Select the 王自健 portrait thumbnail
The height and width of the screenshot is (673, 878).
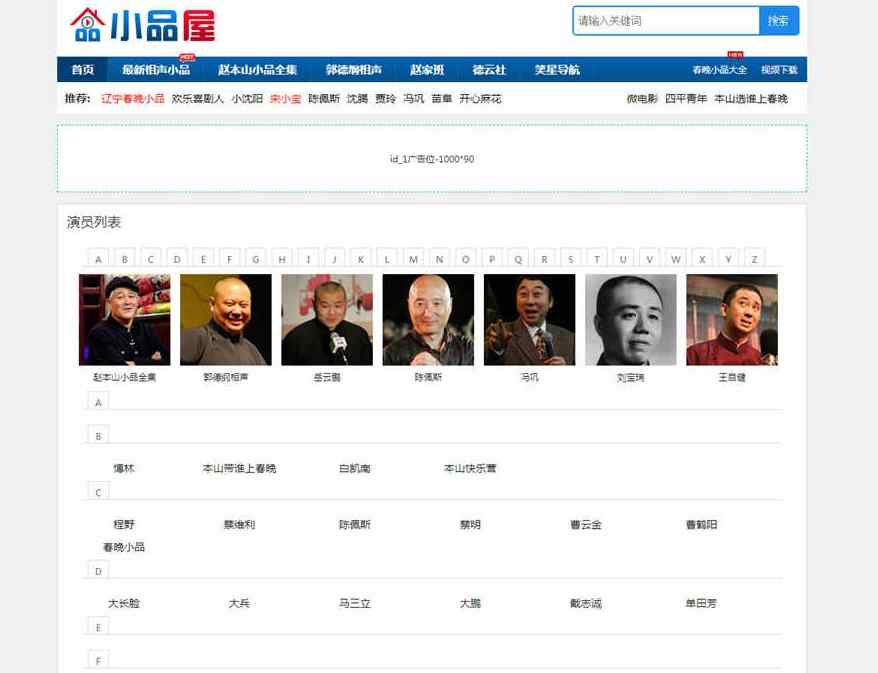pos(732,320)
